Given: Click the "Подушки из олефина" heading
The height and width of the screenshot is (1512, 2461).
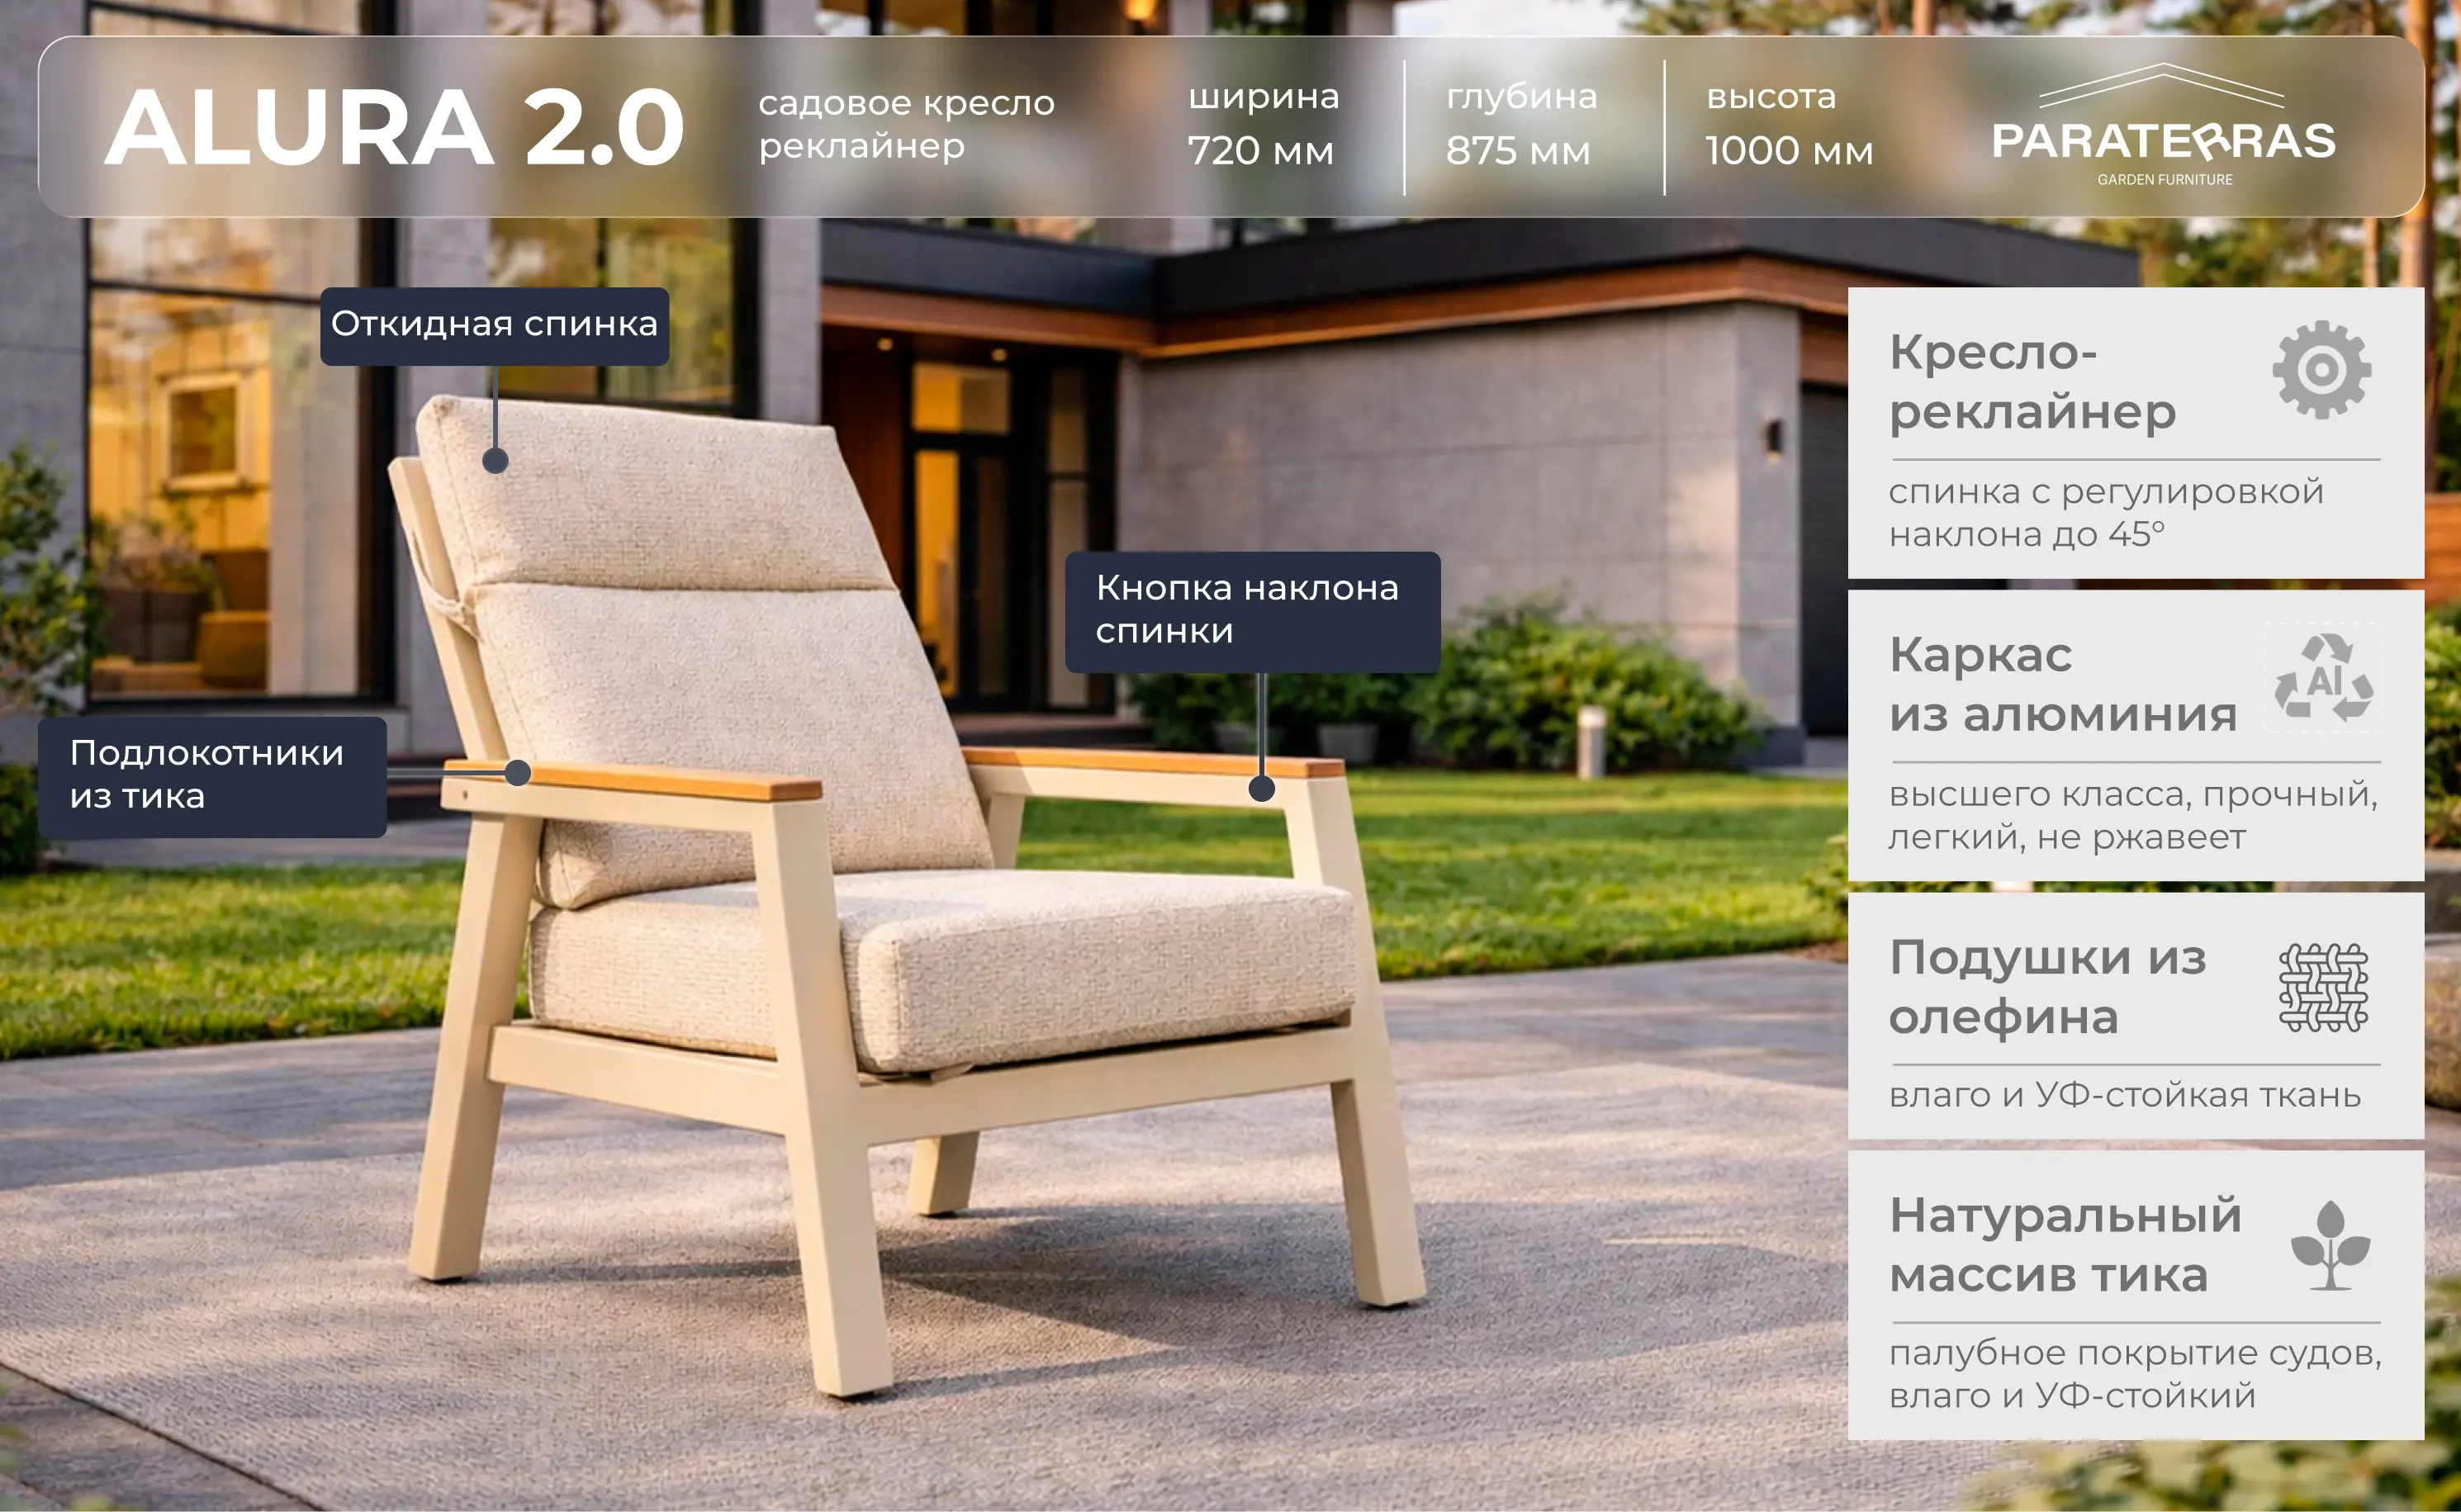Looking at the screenshot, I should [x=2047, y=988].
